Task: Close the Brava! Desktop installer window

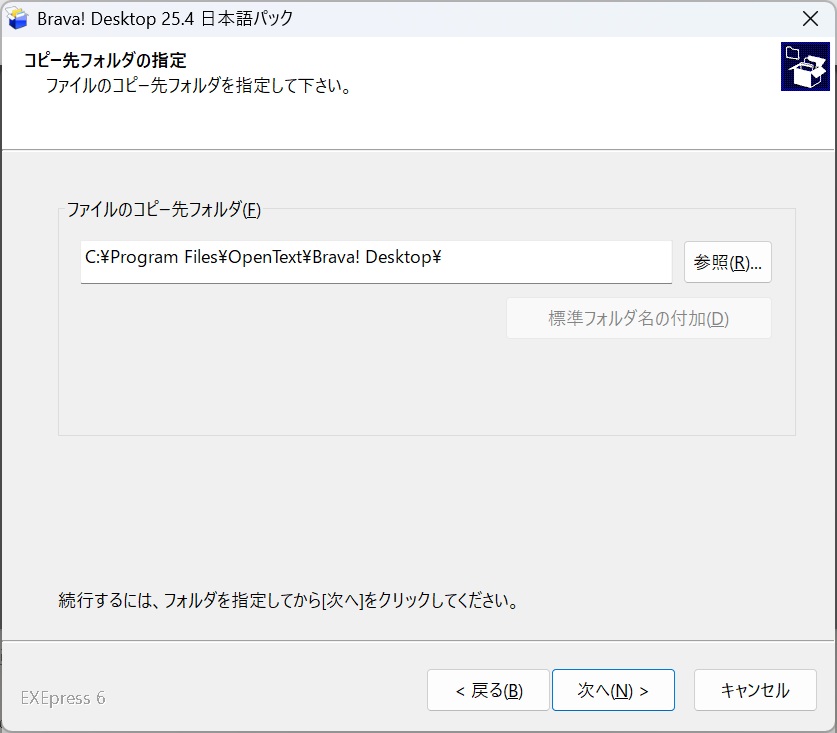Action: click(809, 18)
